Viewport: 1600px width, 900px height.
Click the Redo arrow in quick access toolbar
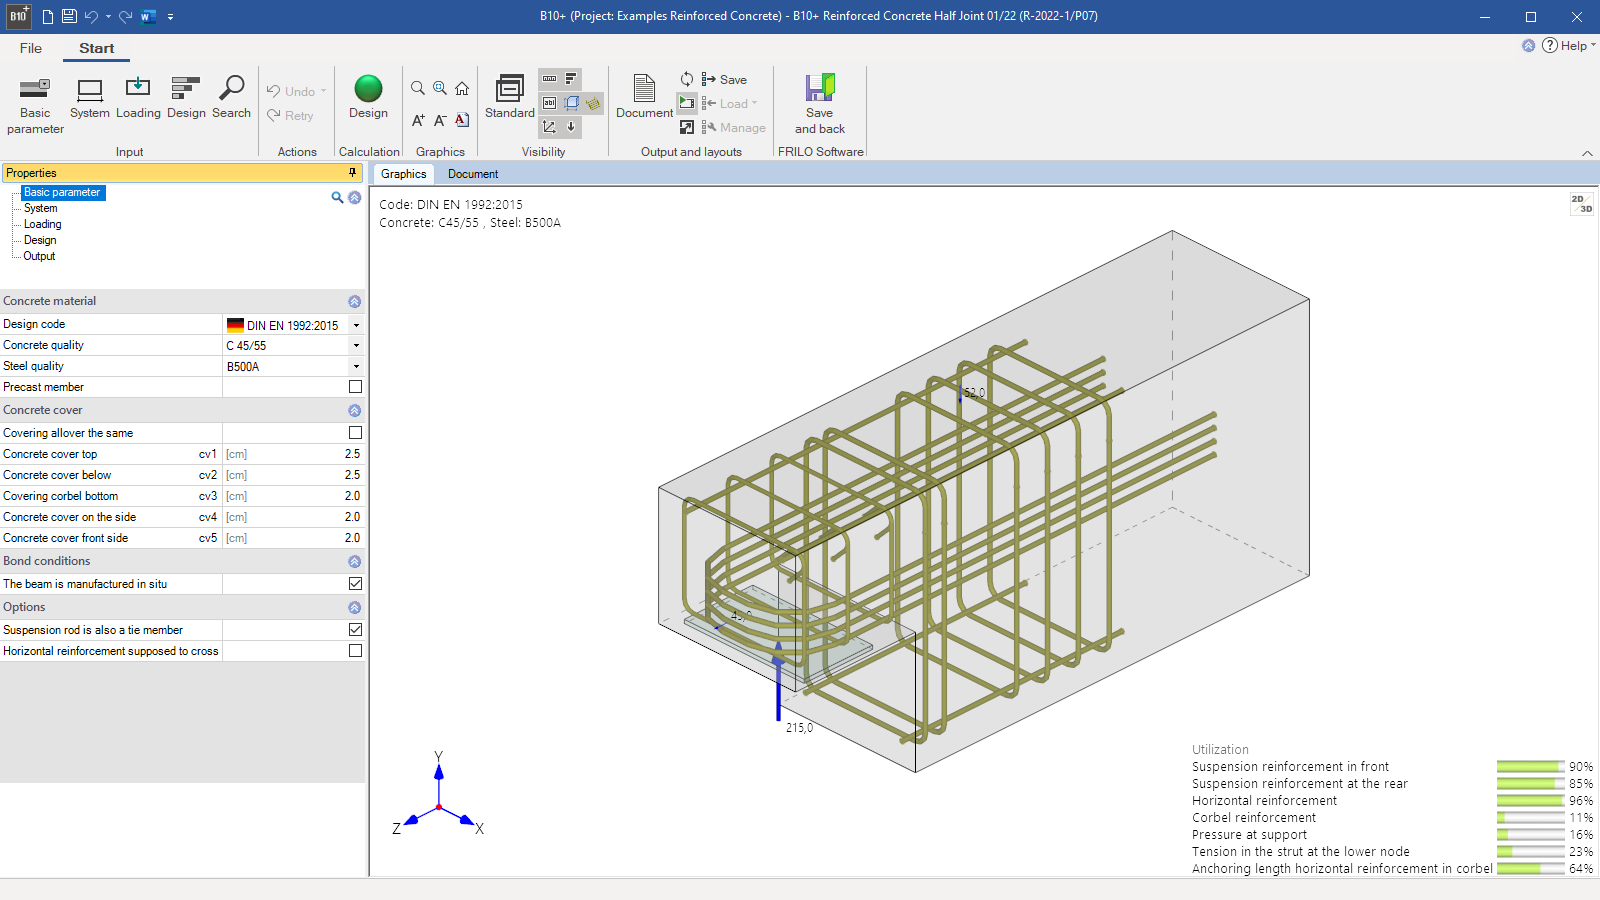125,16
